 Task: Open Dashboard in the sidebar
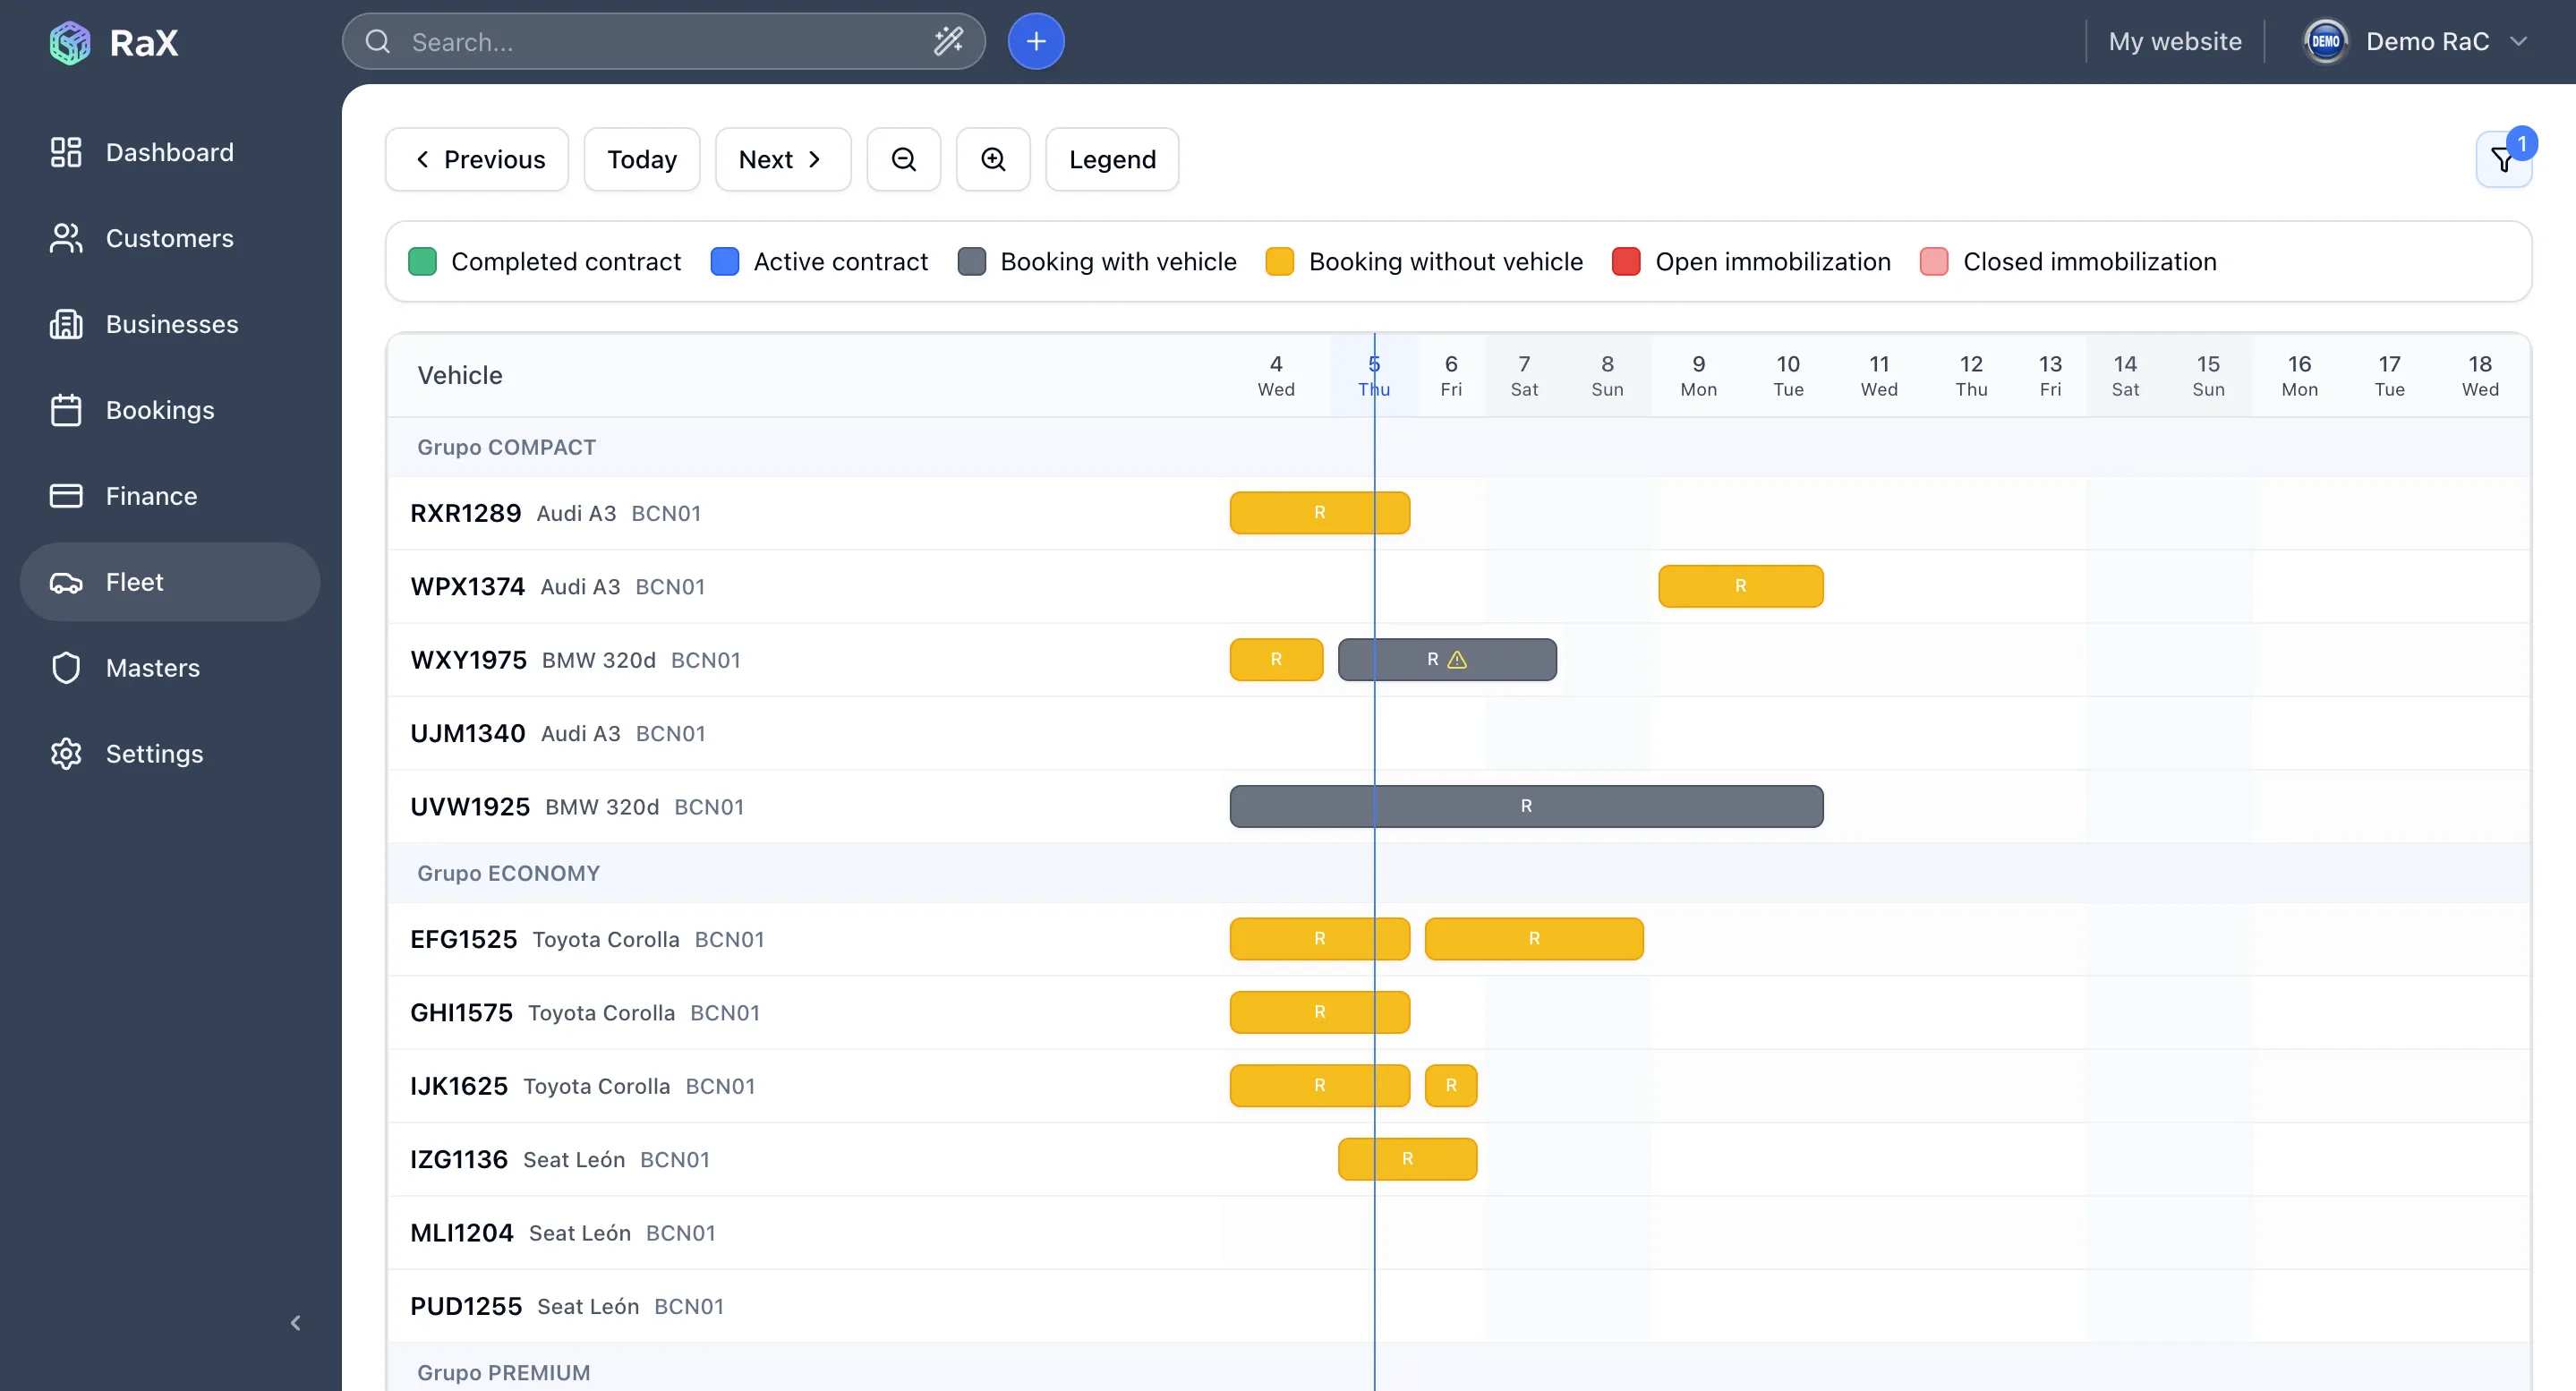pyautogui.click(x=170, y=152)
